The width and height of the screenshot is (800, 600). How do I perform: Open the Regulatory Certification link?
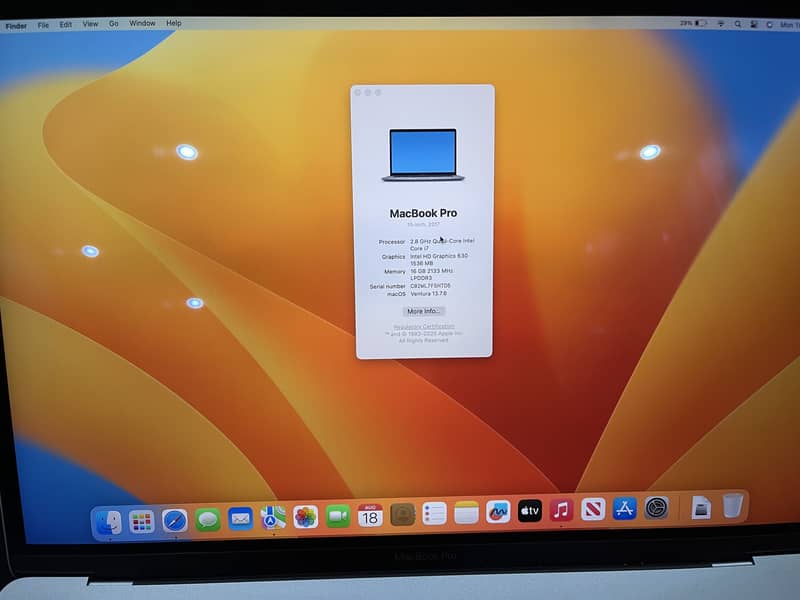pyautogui.click(x=424, y=326)
